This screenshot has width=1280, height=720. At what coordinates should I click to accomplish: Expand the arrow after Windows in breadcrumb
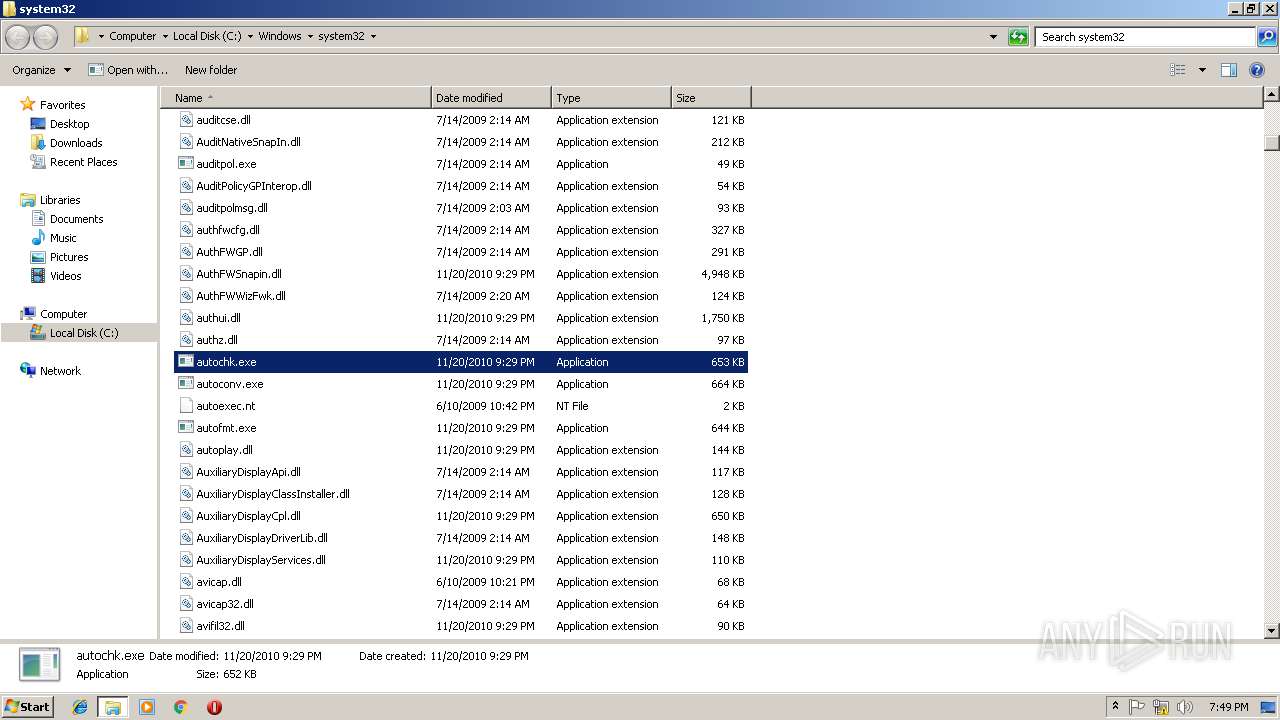(x=310, y=36)
